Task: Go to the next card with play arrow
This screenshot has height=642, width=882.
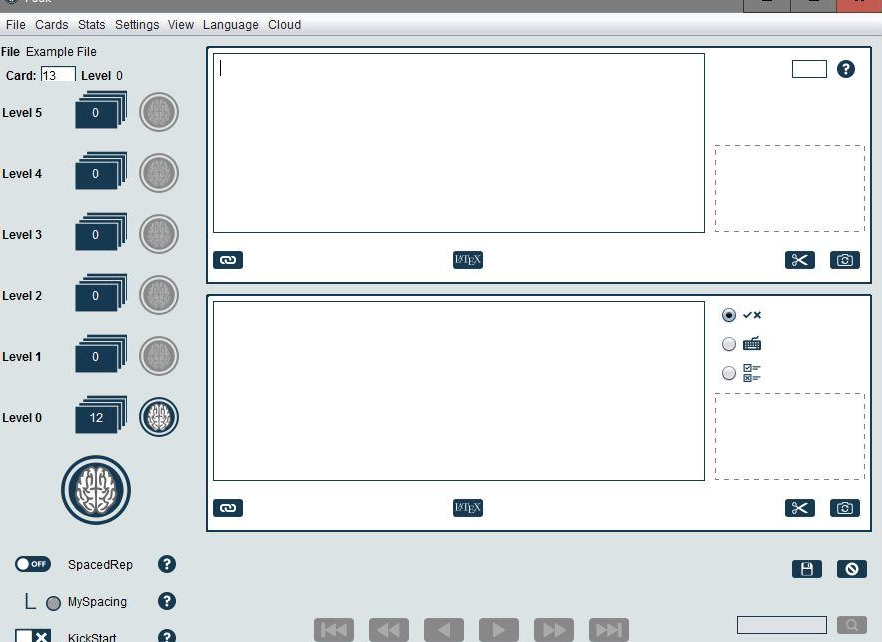Action: [498, 630]
